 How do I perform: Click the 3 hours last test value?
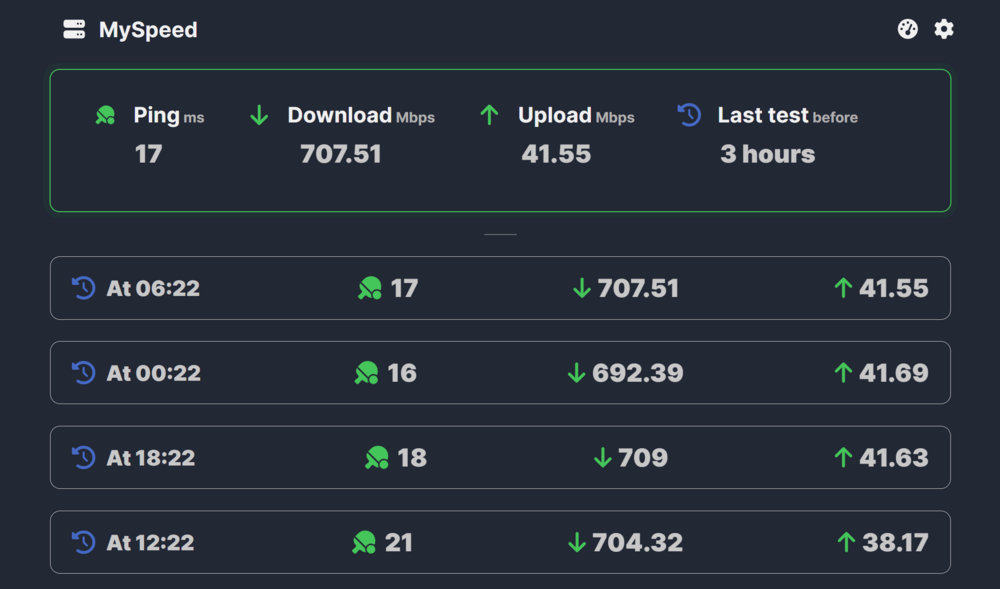tap(768, 154)
